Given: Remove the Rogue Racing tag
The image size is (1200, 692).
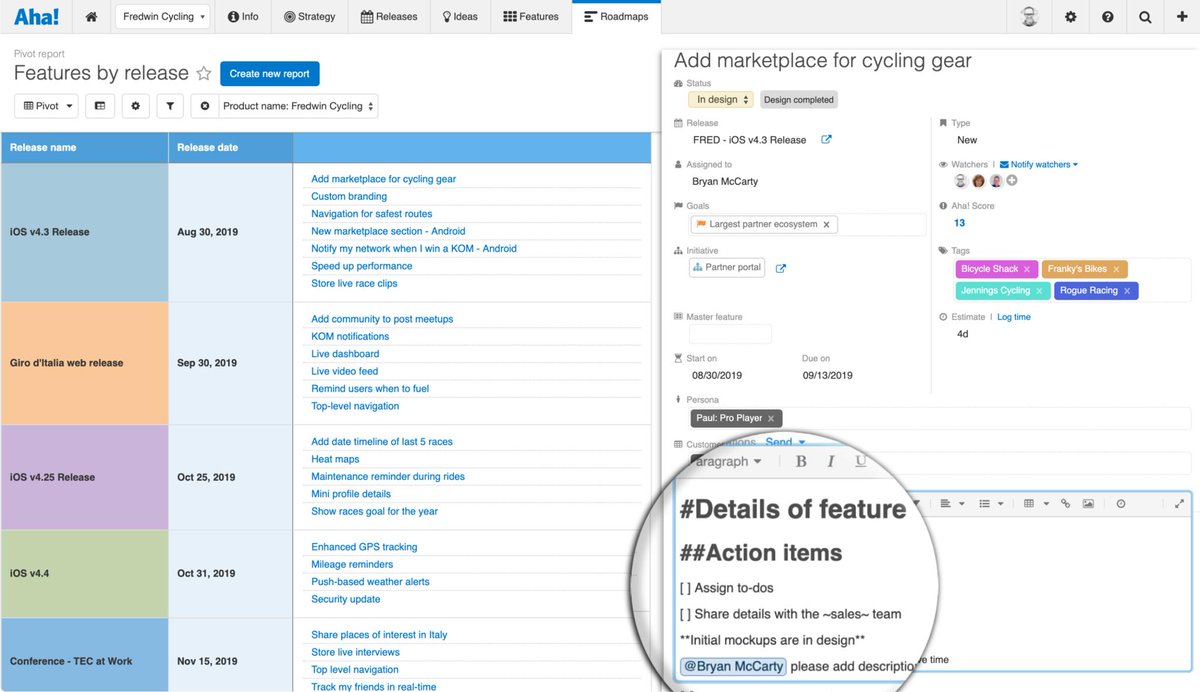Looking at the screenshot, I should pos(1127,291).
